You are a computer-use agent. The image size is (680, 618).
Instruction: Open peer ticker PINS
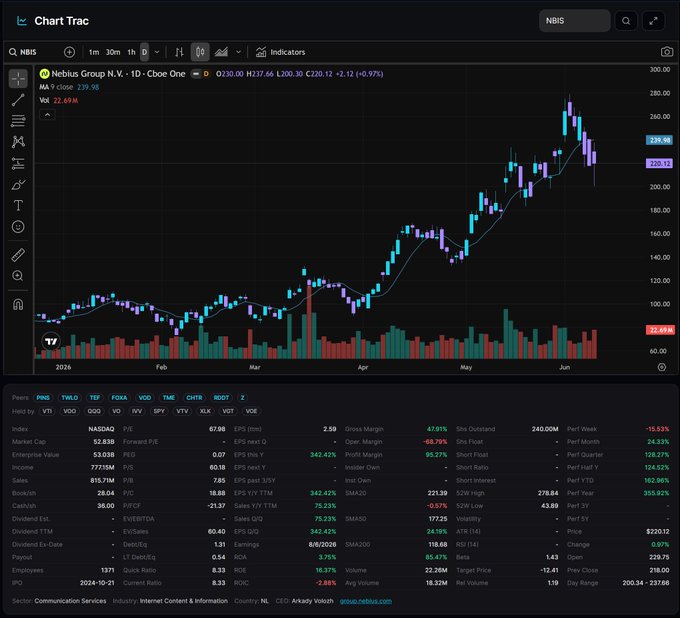[x=43, y=398]
